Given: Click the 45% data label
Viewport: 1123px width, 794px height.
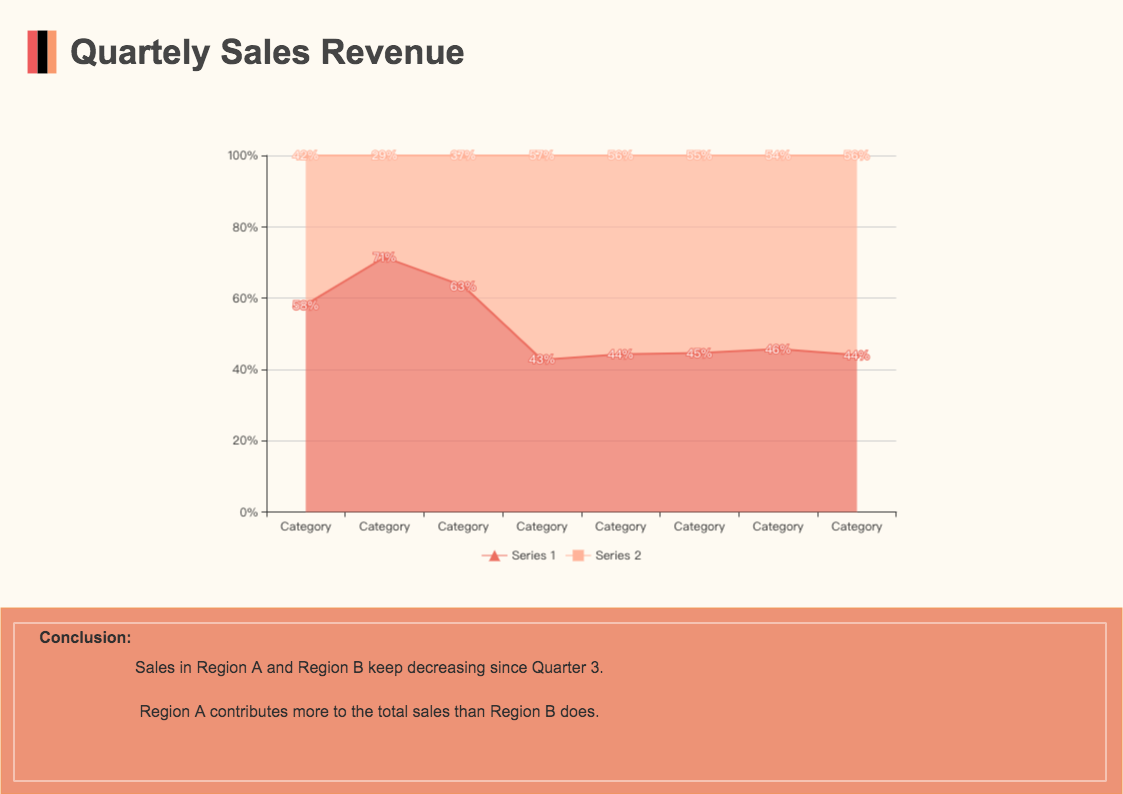Looking at the screenshot, I should pos(699,353).
